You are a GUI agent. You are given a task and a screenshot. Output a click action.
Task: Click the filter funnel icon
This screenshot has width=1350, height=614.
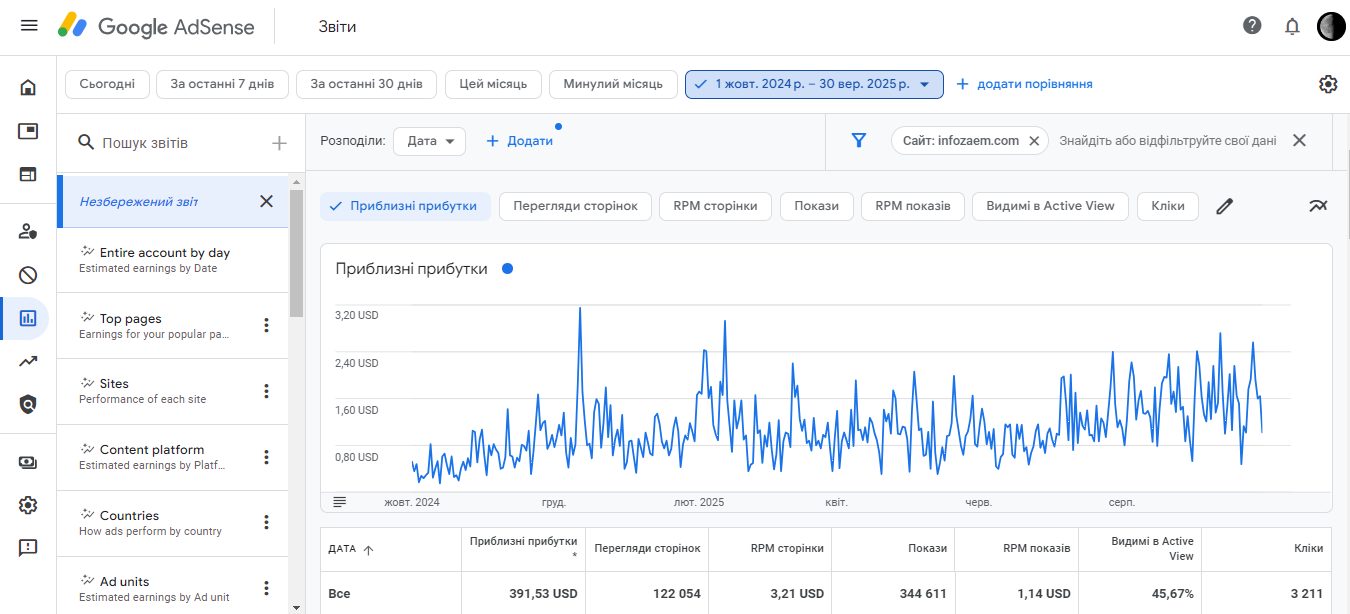pyautogui.click(x=858, y=141)
